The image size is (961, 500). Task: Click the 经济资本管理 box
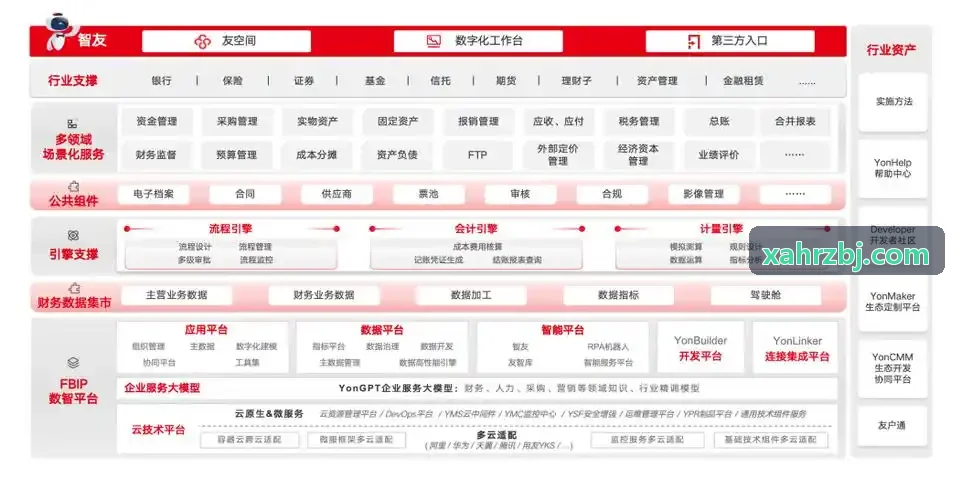[x=638, y=155]
